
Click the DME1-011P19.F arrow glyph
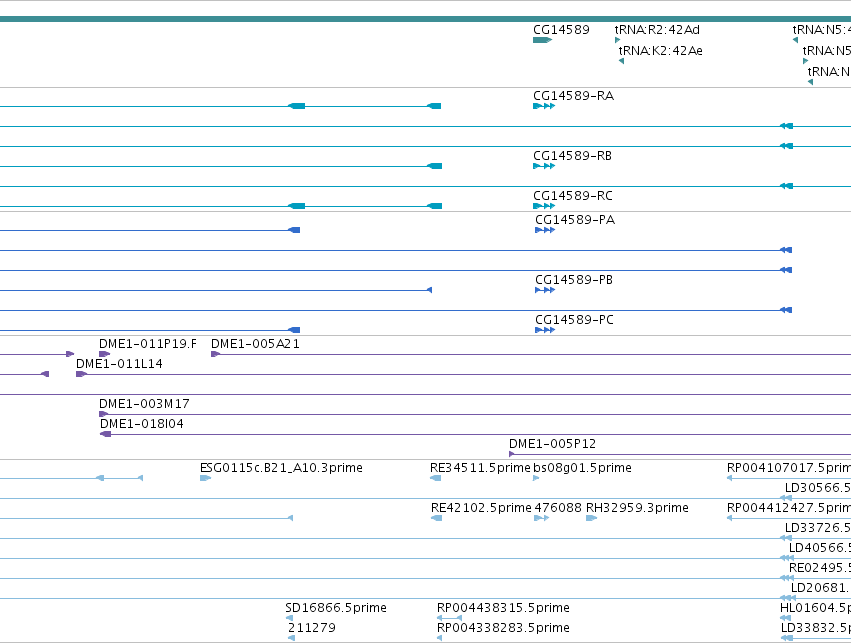point(104,354)
